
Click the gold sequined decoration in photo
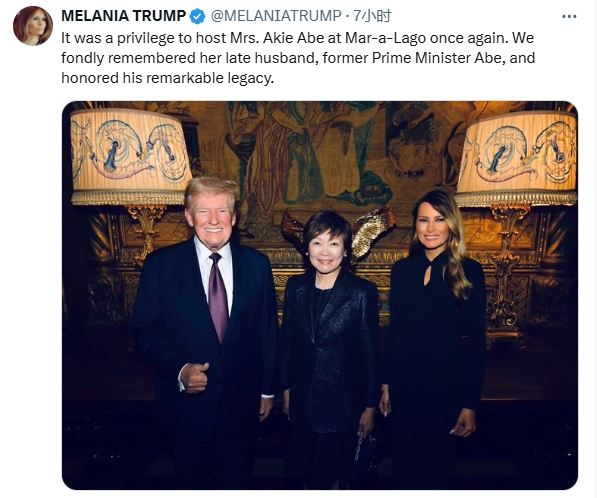tap(371, 230)
